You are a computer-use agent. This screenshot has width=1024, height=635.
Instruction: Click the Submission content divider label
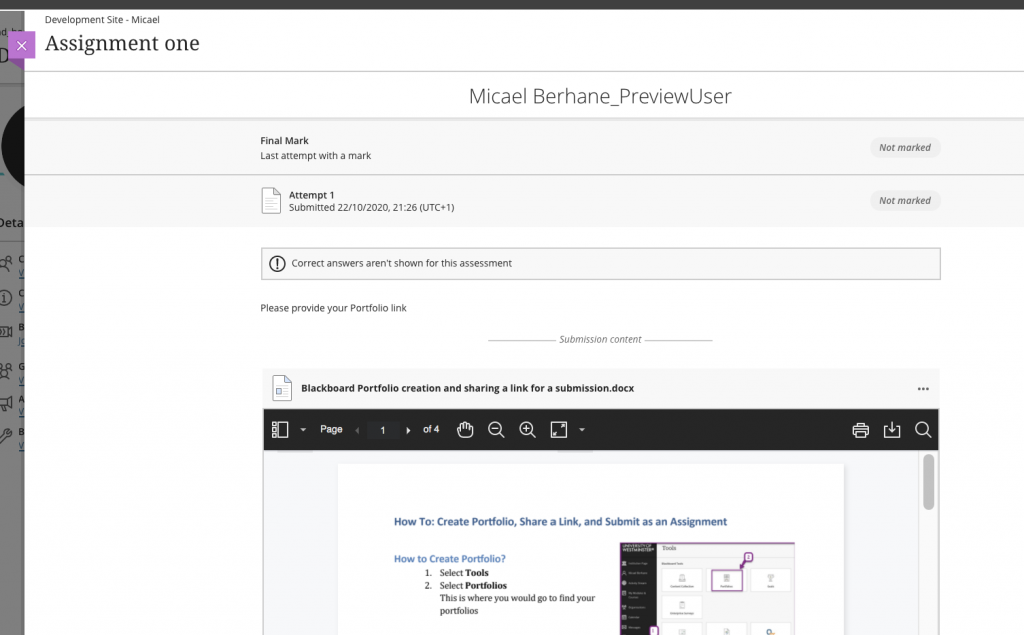tap(600, 340)
